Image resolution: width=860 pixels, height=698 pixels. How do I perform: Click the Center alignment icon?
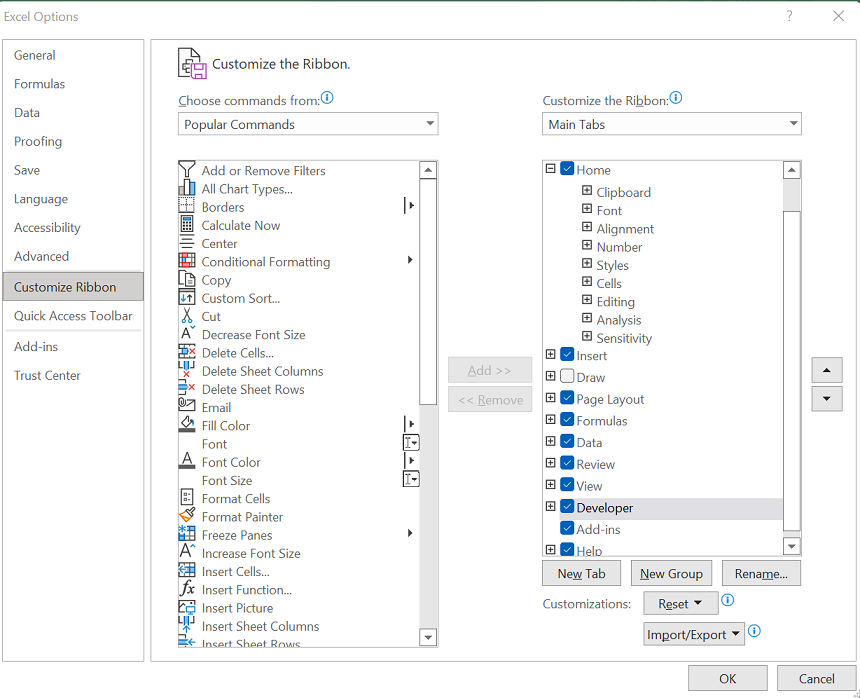pos(186,243)
